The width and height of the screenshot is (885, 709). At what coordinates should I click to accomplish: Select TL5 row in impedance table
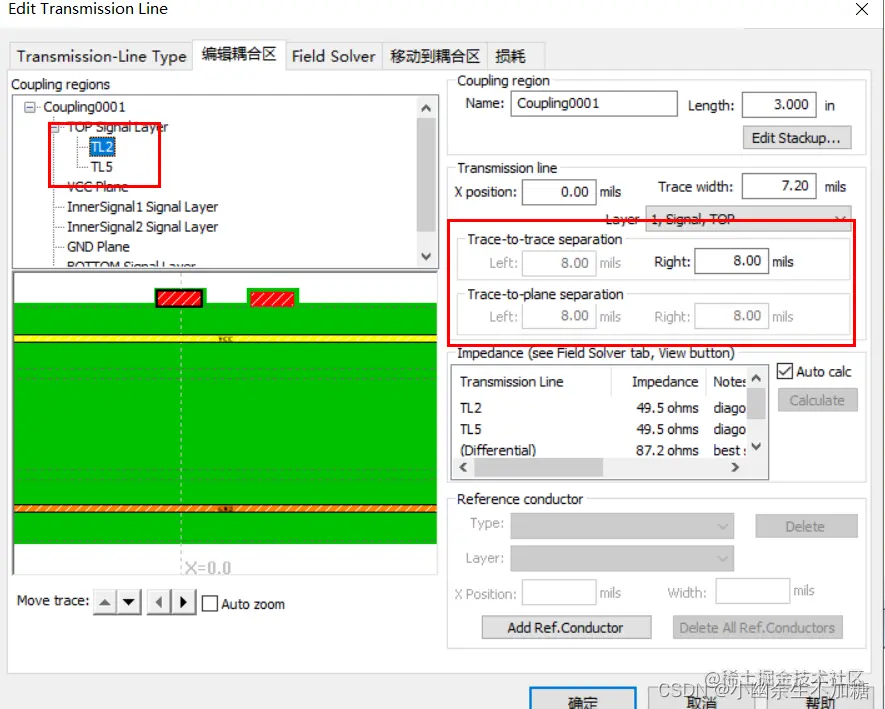tap(602, 430)
